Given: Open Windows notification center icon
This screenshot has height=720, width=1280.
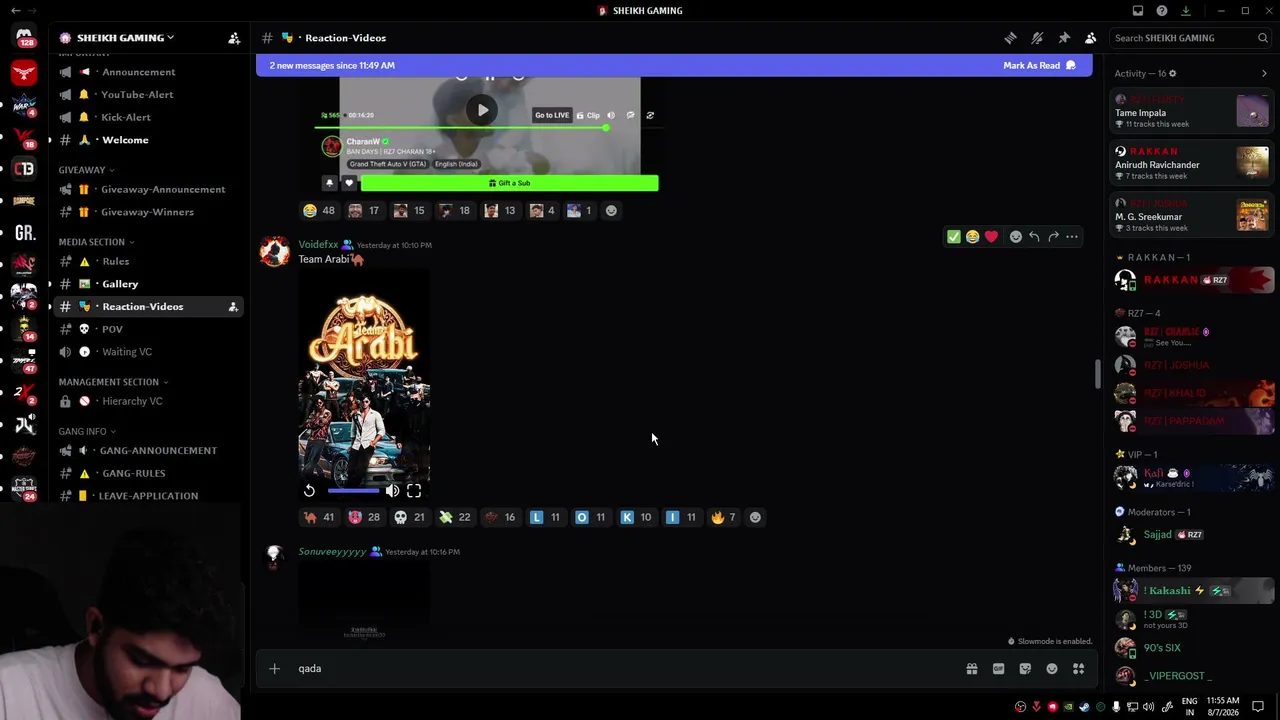Looking at the screenshot, I should point(1258,707).
